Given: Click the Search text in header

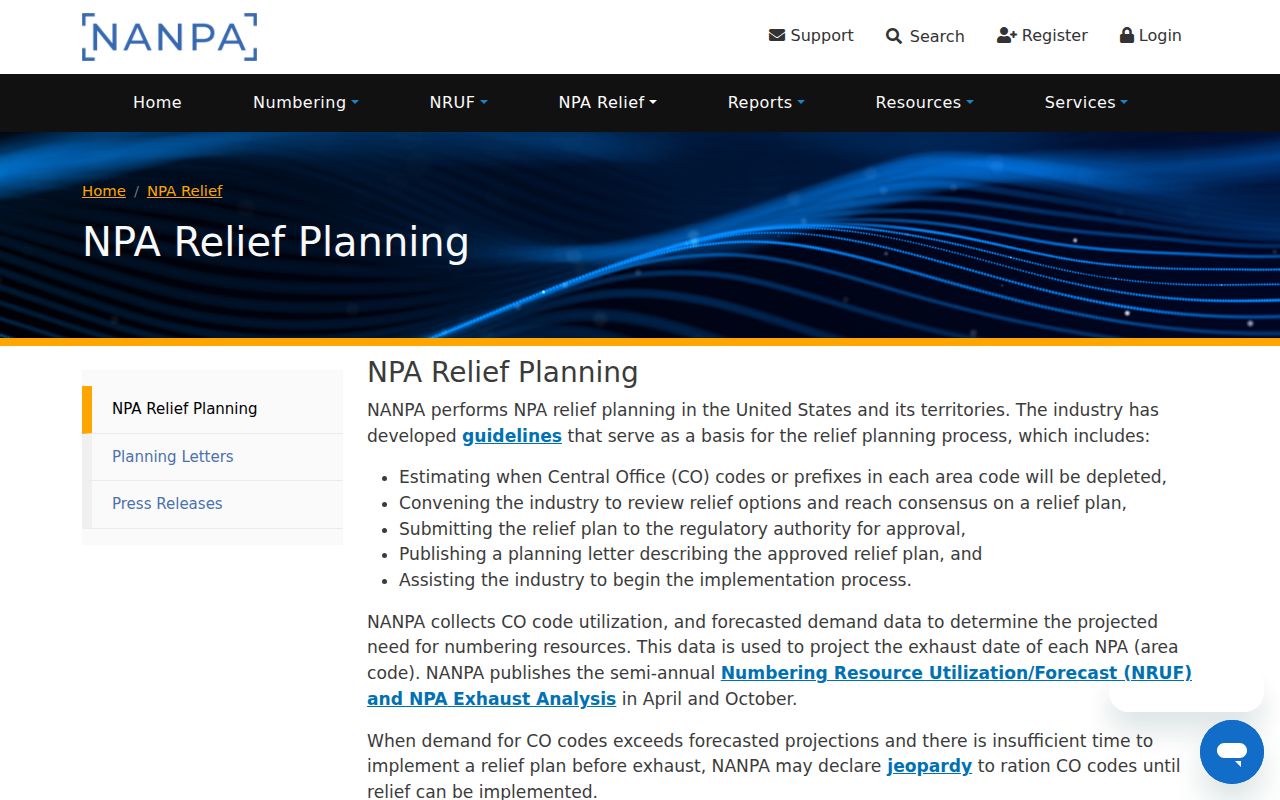Looking at the screenshot, I should click(937, 36).
